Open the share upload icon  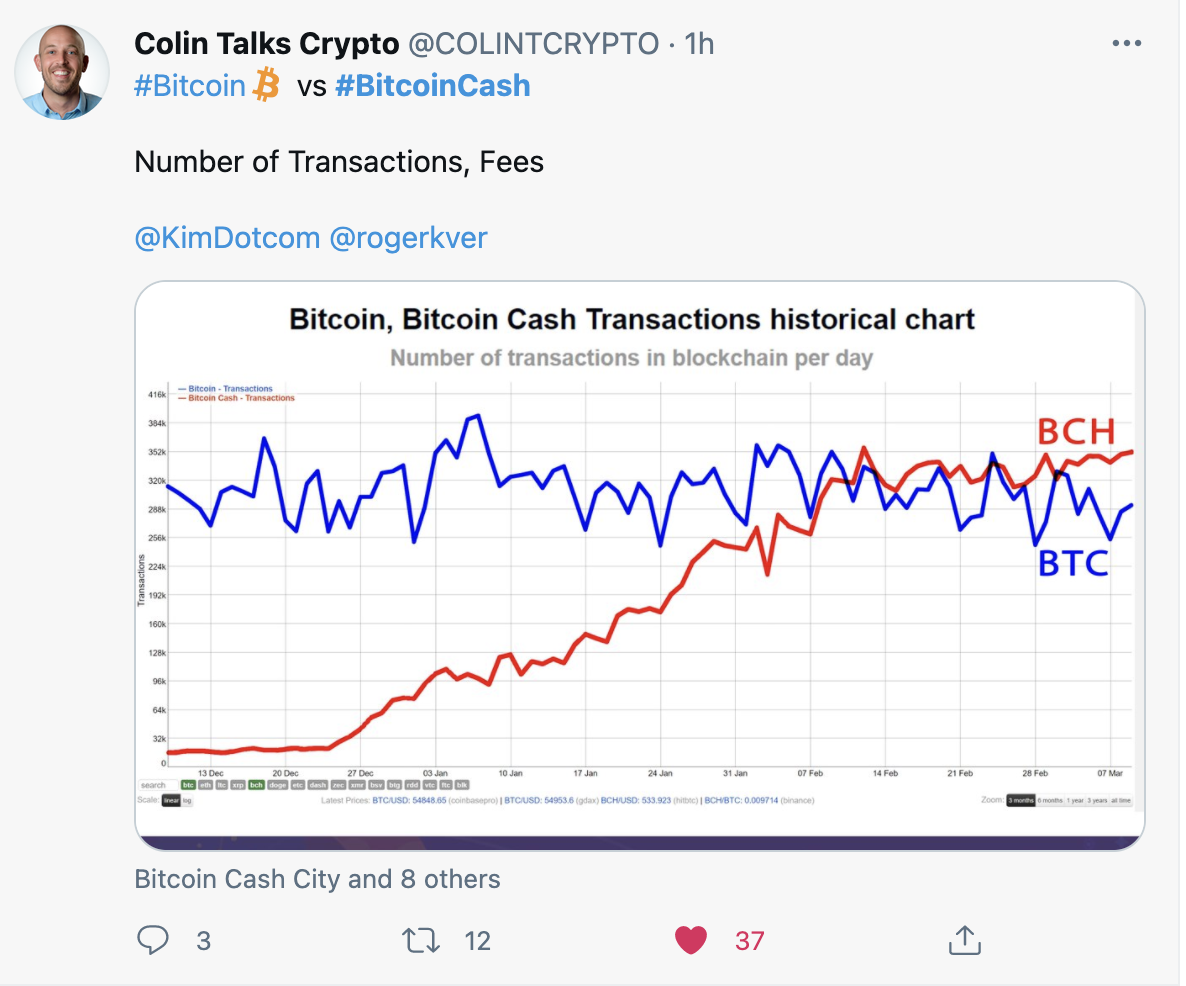tap(964, 940)
